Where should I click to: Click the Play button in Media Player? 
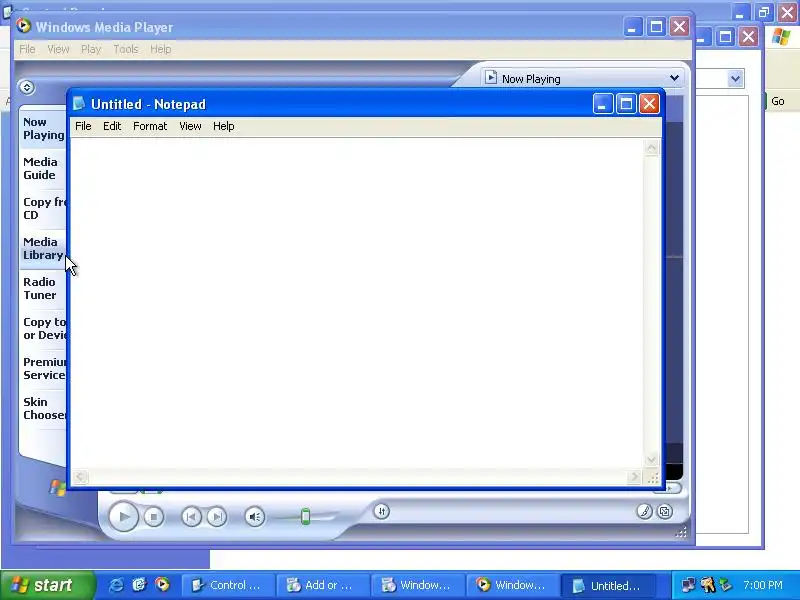(x=123, y=516)
